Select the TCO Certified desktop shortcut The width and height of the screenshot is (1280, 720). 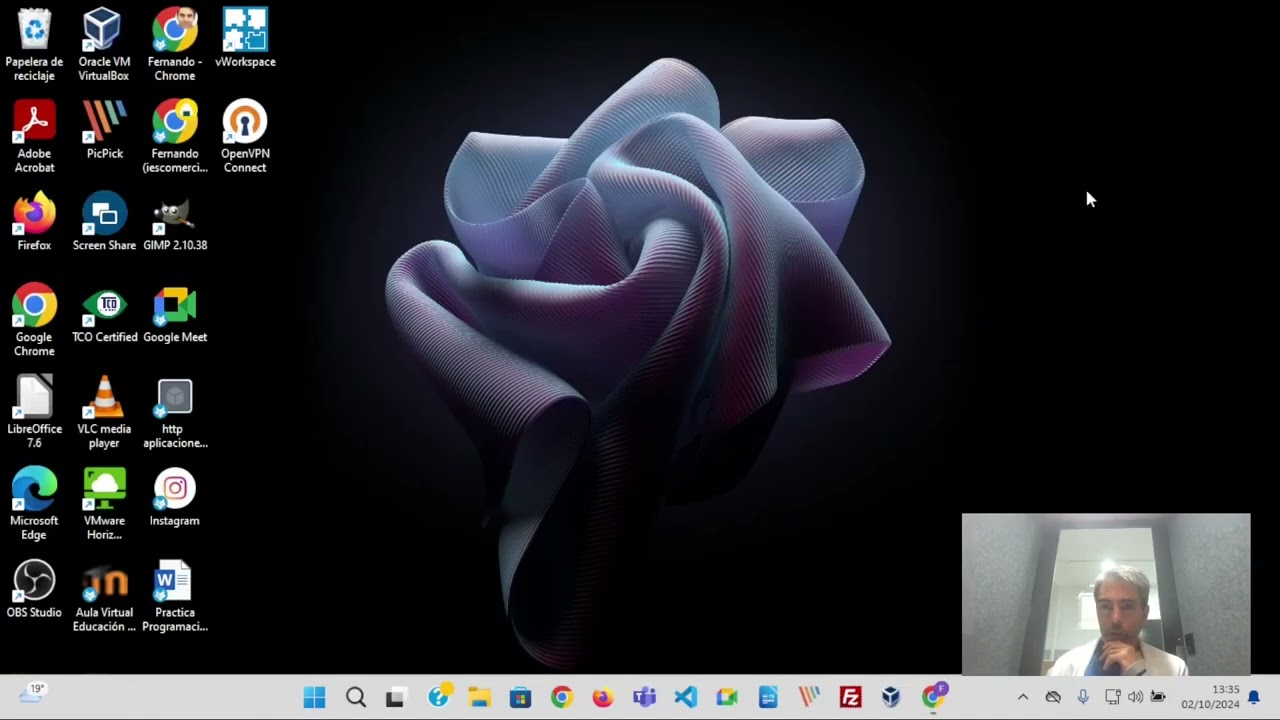pos(104,314)
